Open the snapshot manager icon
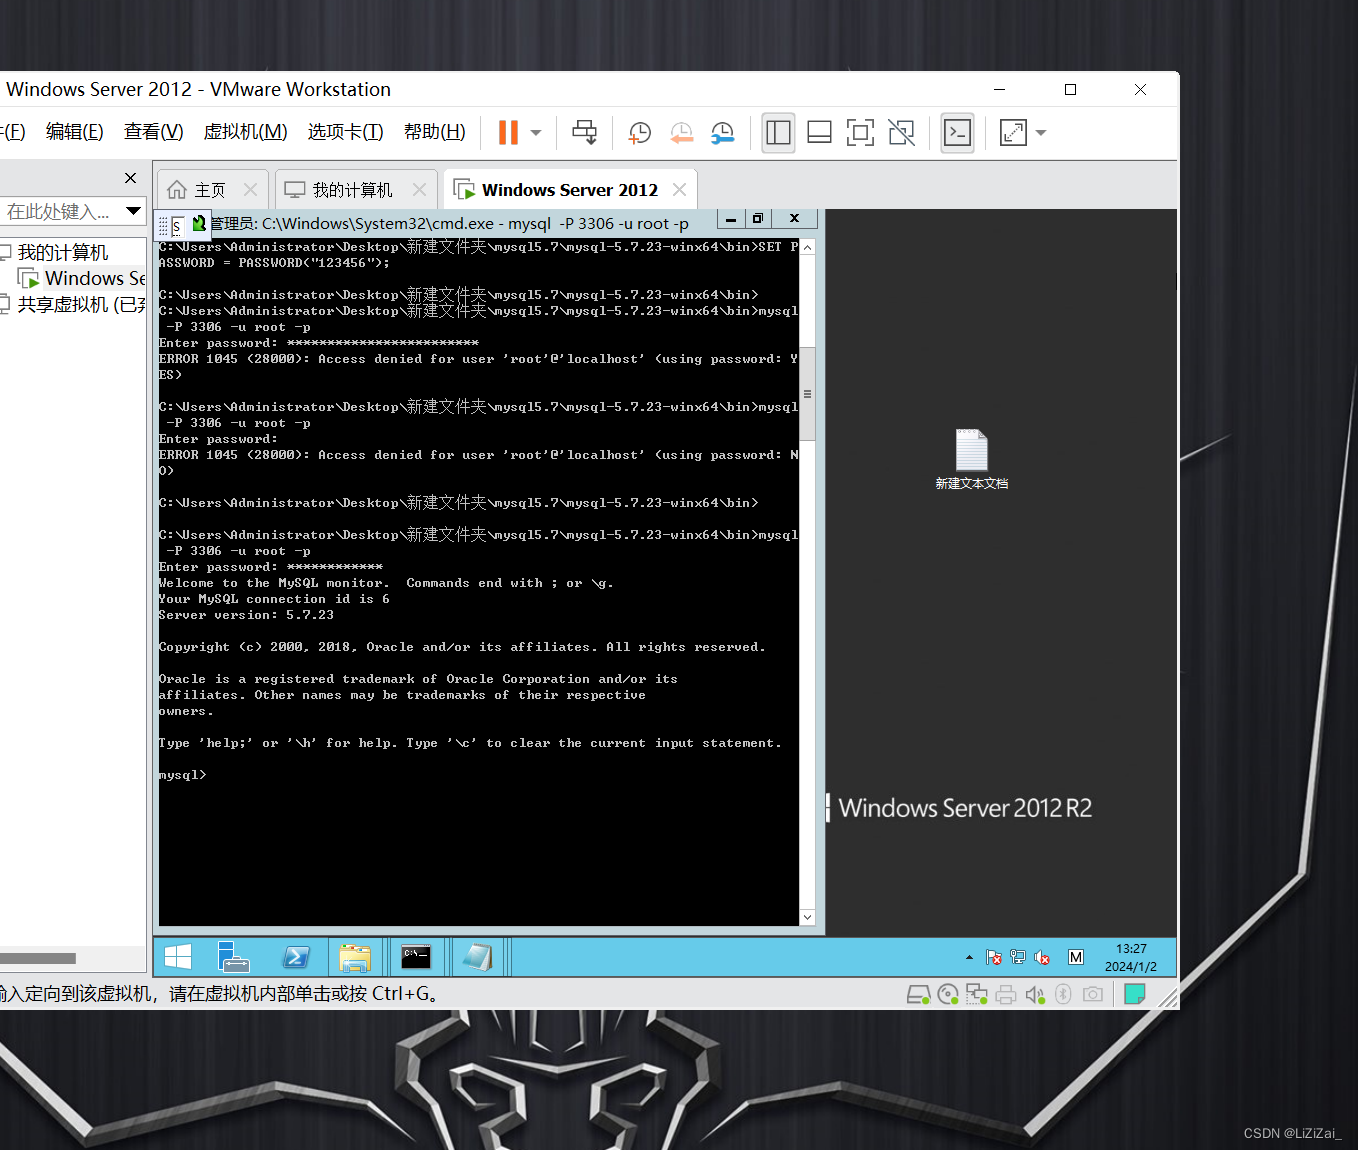Screen dimensions: 1358x1150 point(722,132)
